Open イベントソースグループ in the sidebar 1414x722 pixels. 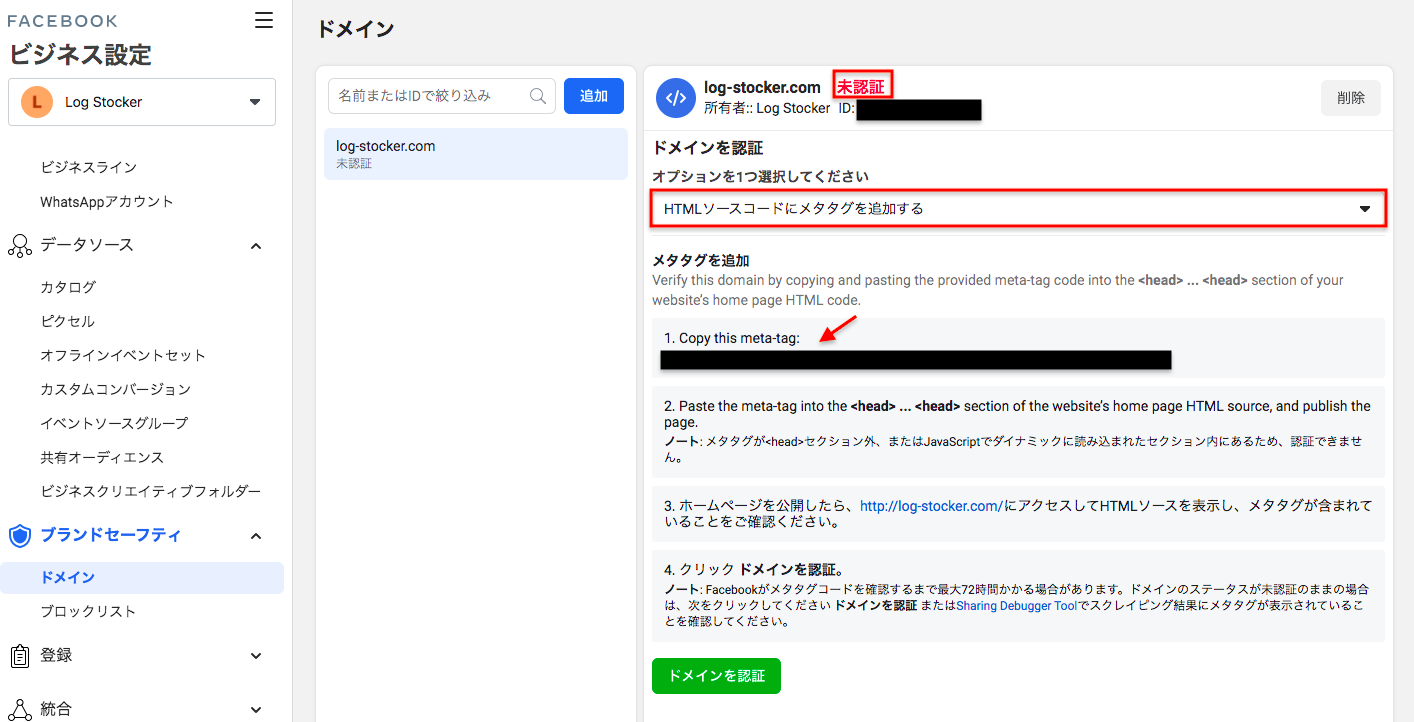[x=114, y=423]
